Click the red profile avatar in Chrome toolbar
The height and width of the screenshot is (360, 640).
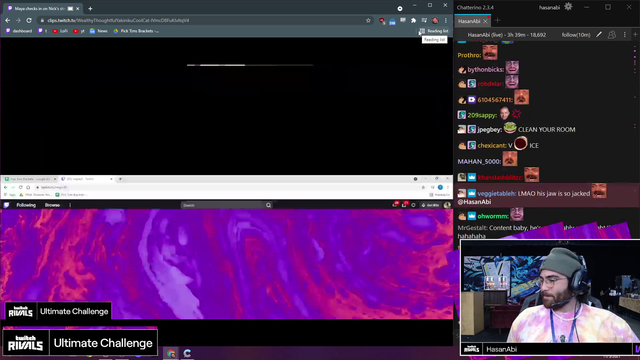point(435,20)
